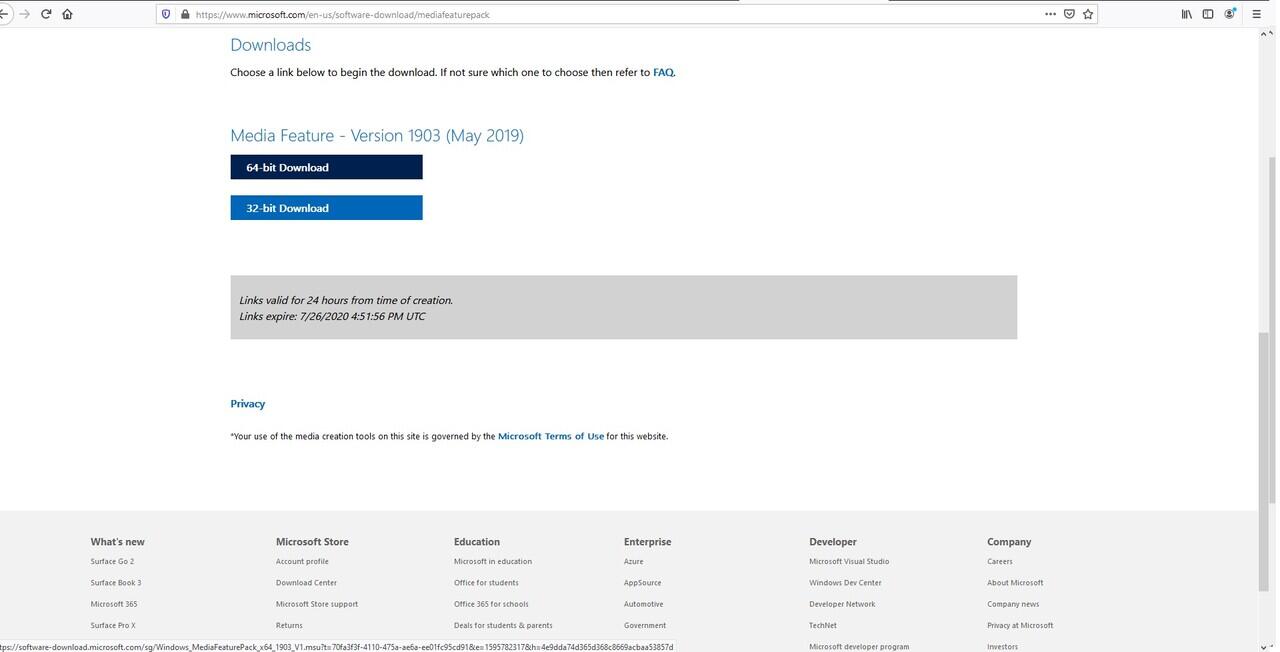
Task: Open page actions three-dot menu
Action: coord(1050,14)
